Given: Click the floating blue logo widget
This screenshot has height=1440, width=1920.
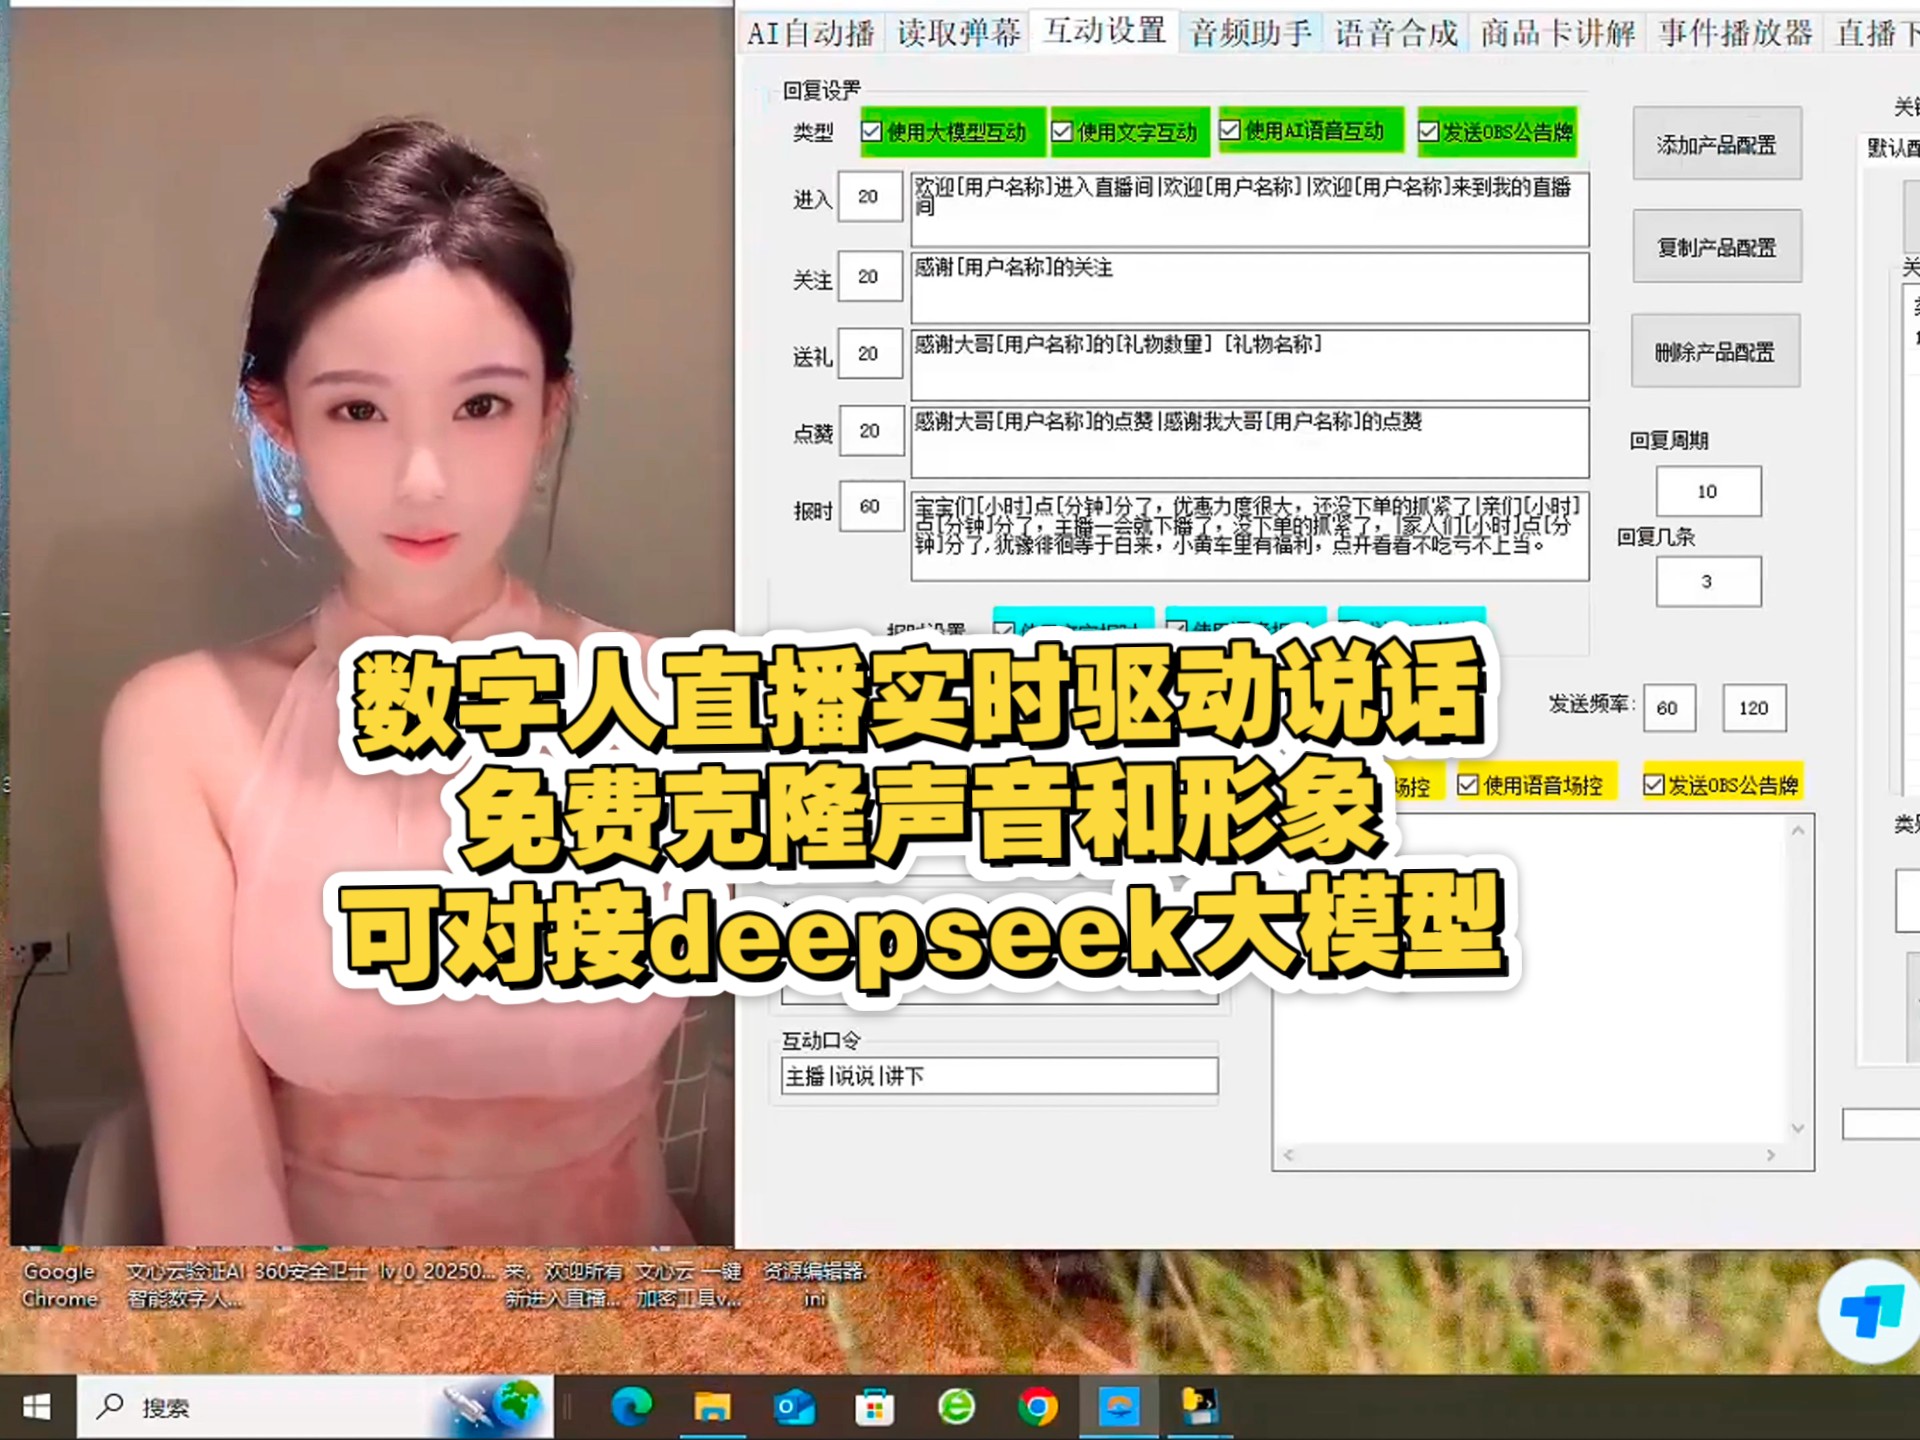Looking at the screenshot, I should (x=1870, y=1312).
